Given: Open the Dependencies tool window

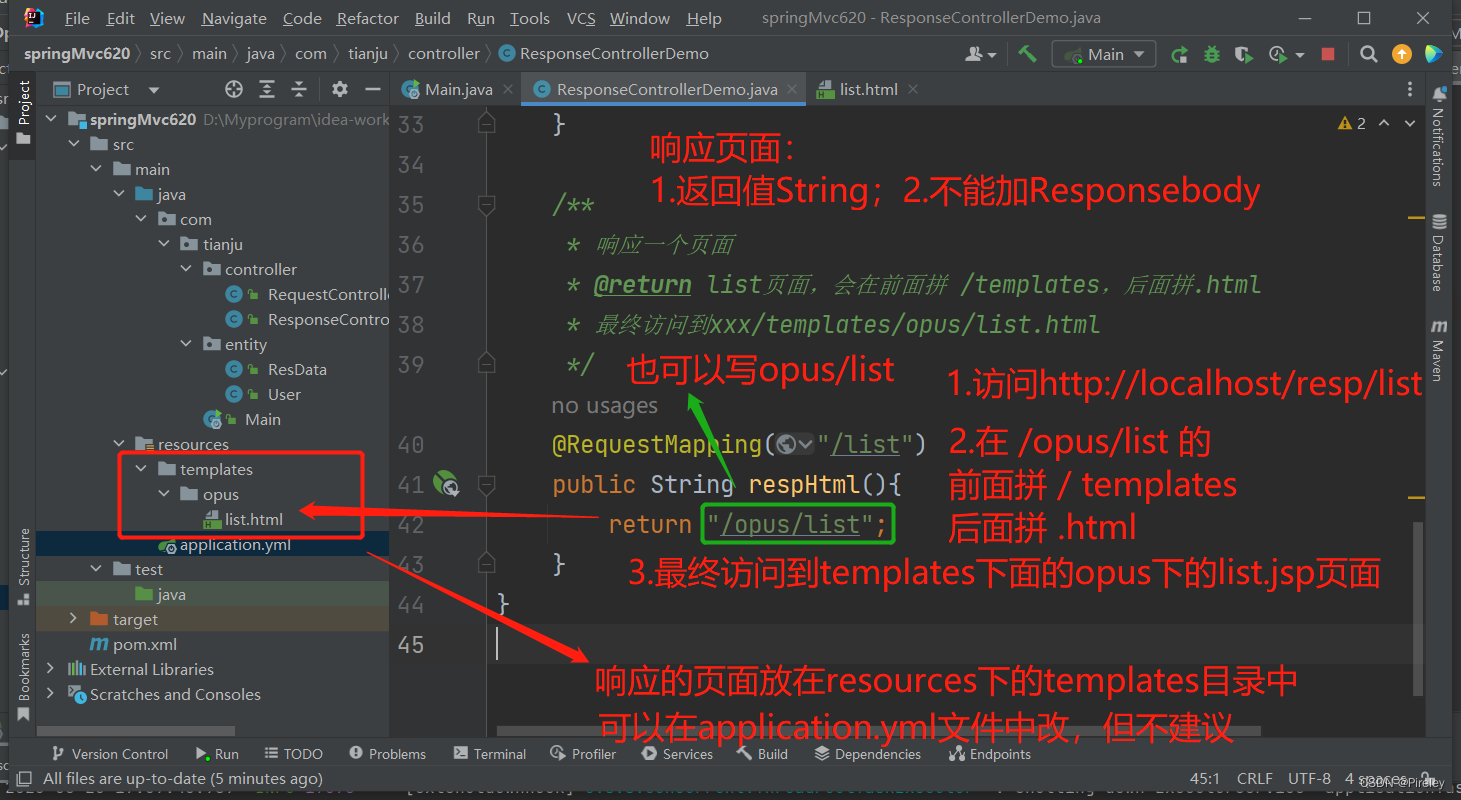Looking at the screenshot, I should [x=867, y=754].
